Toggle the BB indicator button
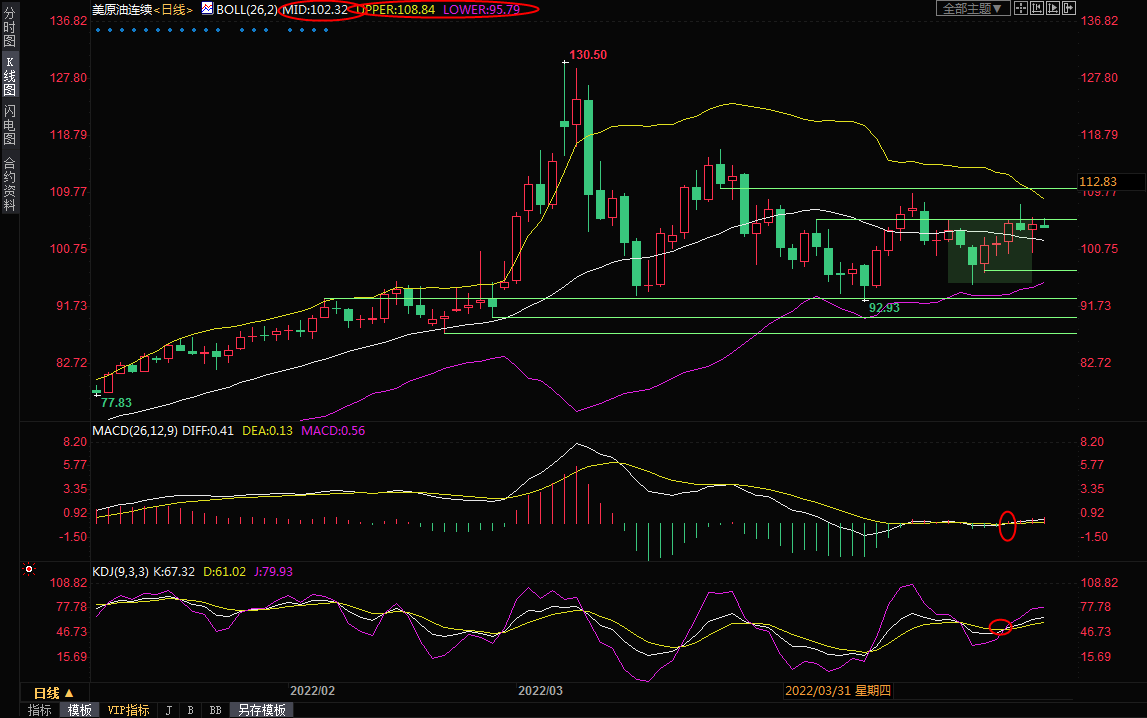 pos(215,710)
